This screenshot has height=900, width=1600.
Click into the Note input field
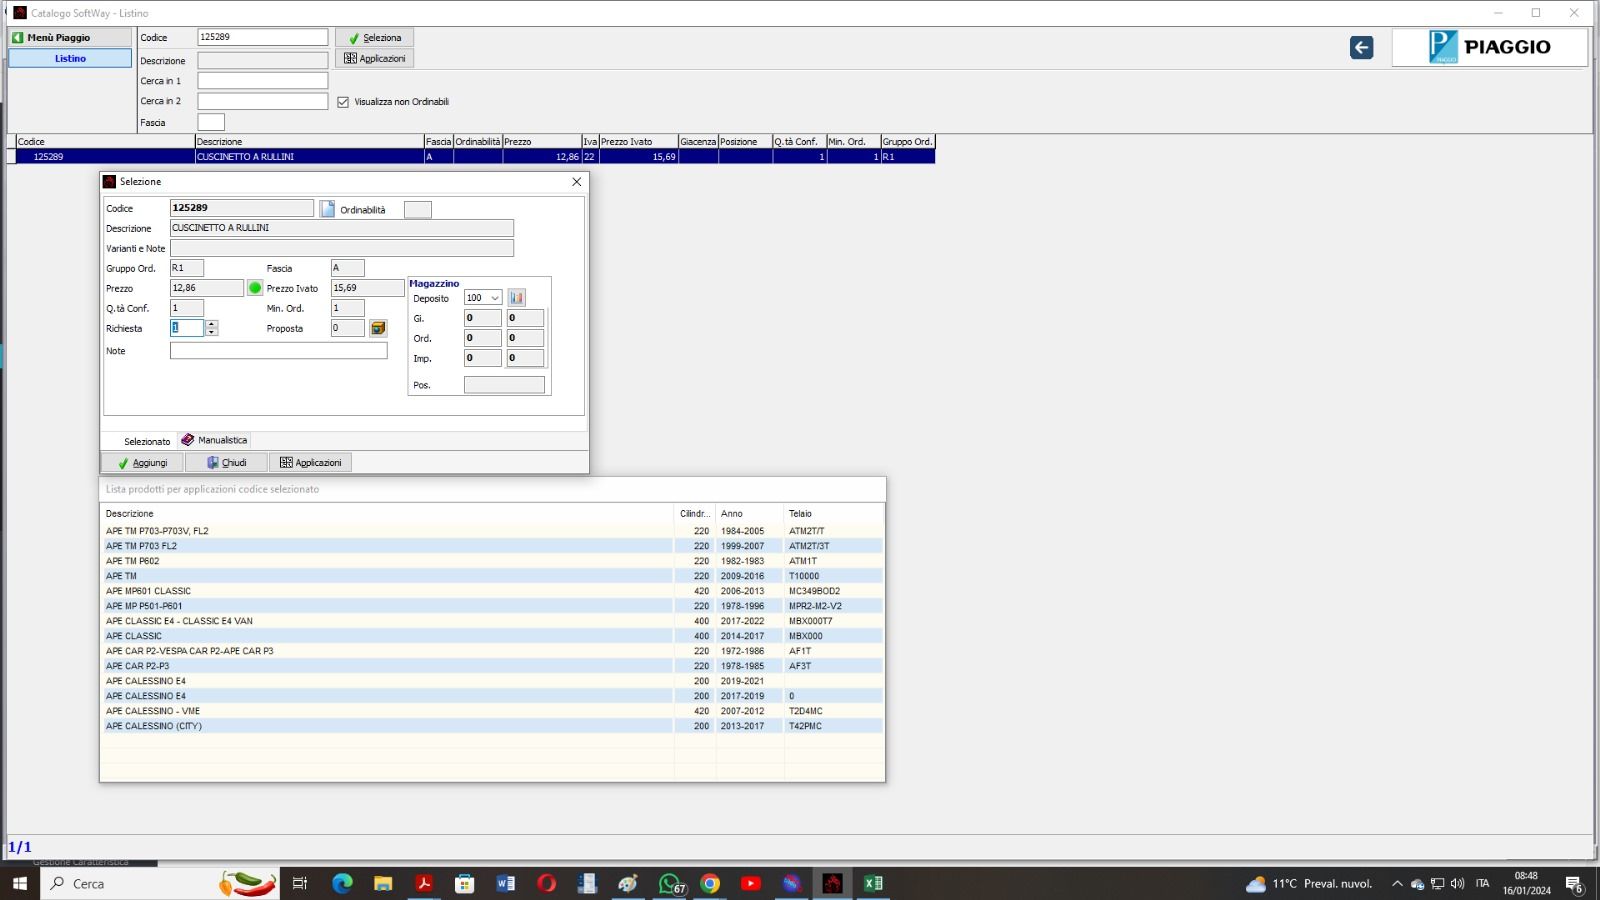(x=278, y=351)
